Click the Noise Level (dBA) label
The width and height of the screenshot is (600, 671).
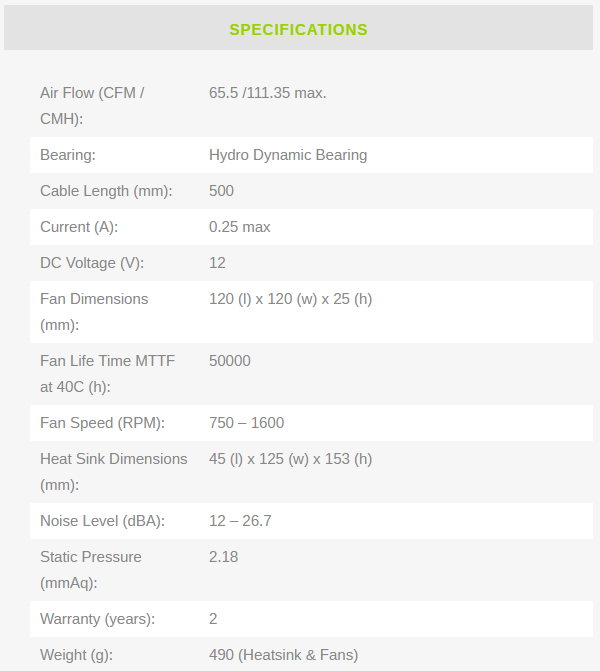coord(102,521)
